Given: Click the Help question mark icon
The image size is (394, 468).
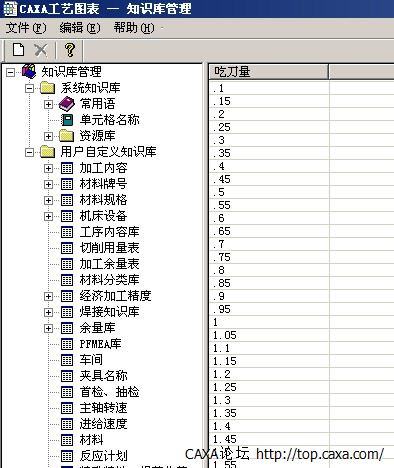Looking at the screenshot, I should point(70,50).
